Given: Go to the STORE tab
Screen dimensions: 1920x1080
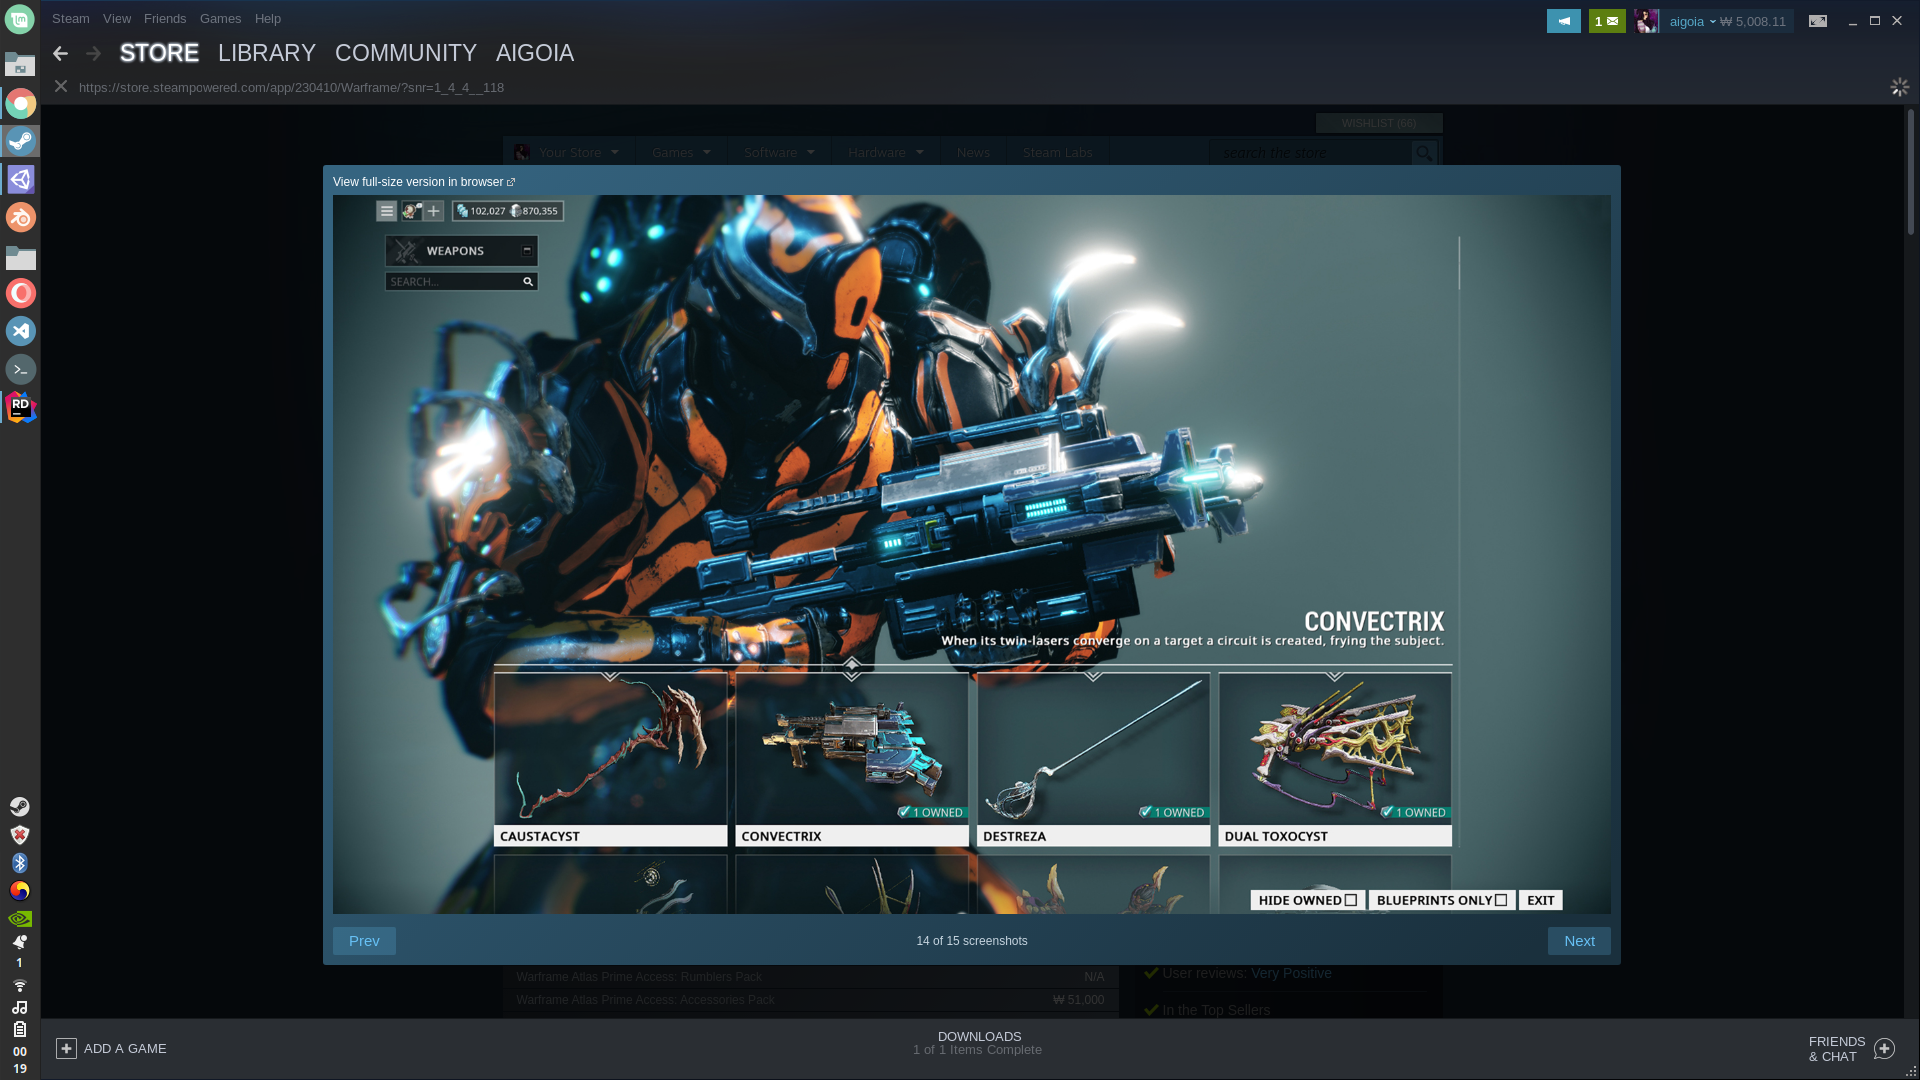Looking at the screenshot, I should (x=159, y=53).
